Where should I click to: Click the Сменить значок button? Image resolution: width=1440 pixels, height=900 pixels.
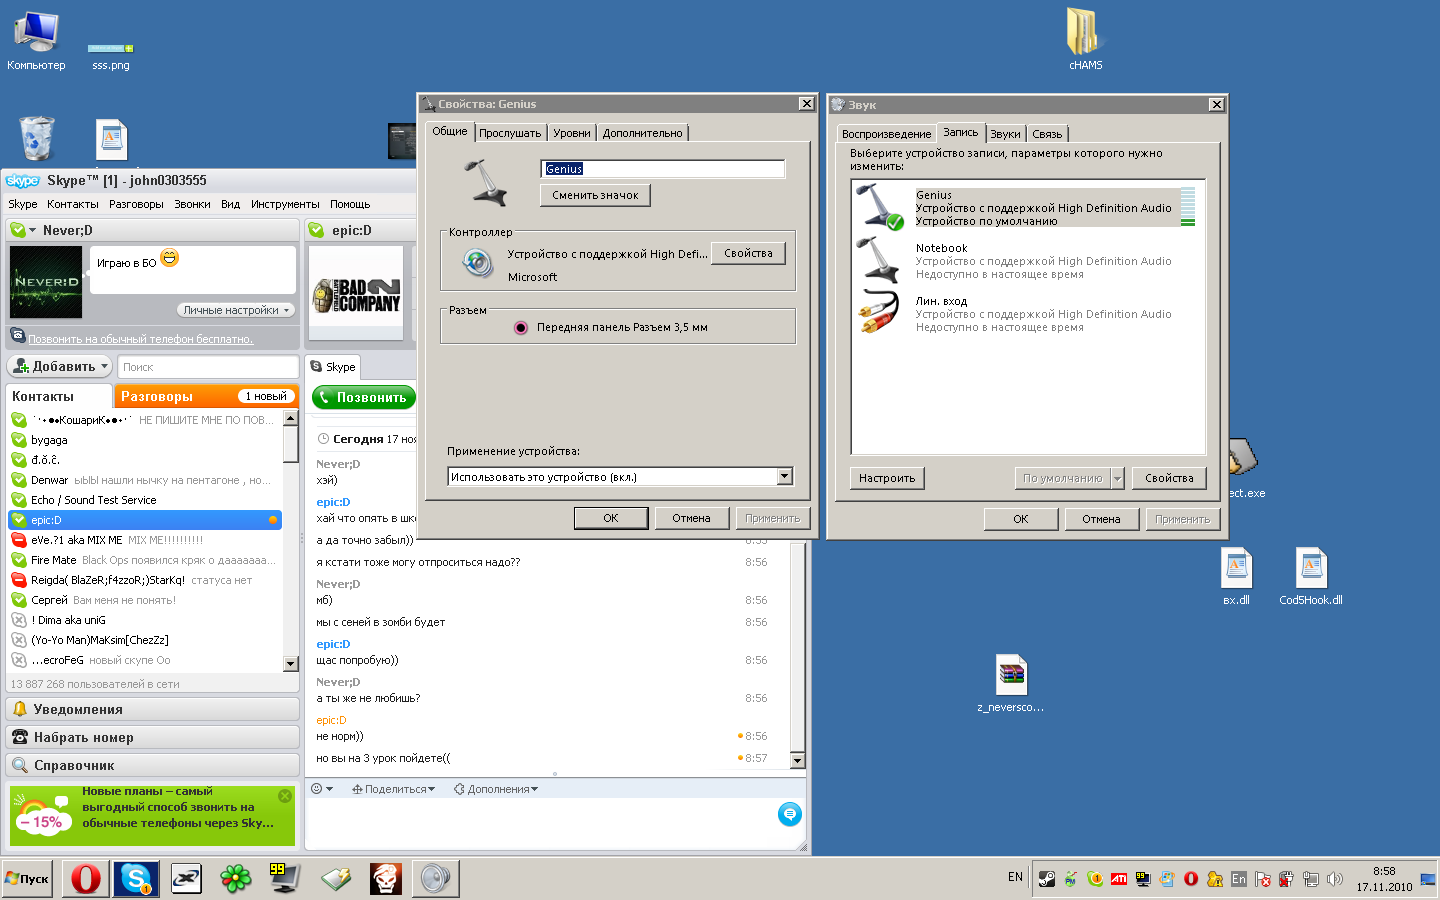click(595, 195)
